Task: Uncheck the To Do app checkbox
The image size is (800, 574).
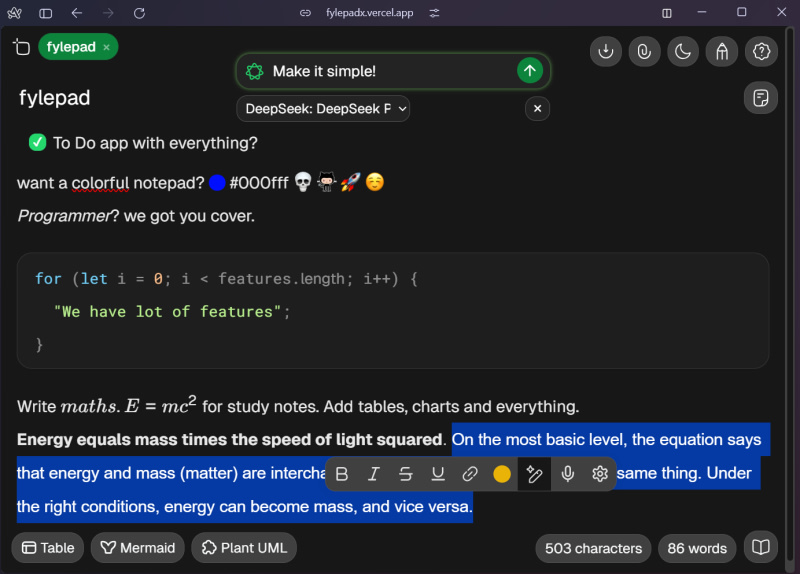Action: (38, 143)
